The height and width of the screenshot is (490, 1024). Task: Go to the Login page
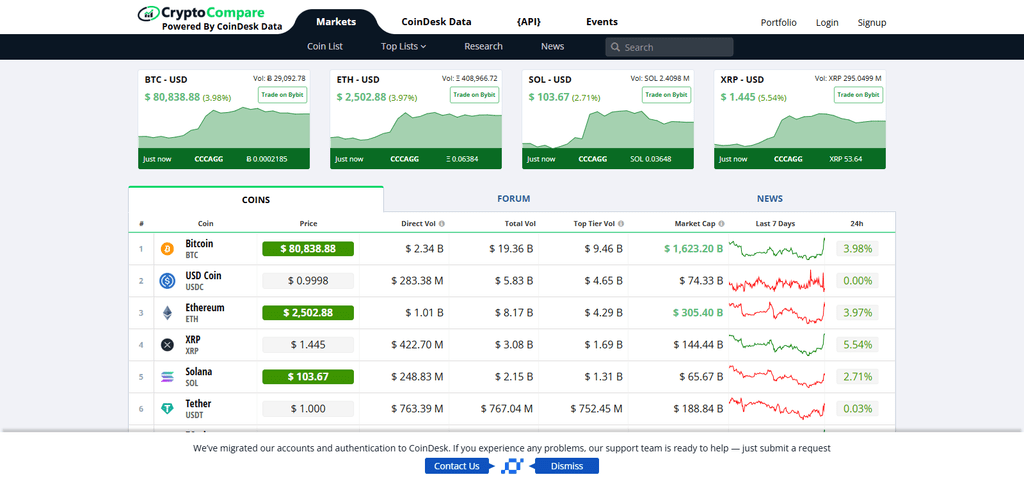coord(827,22)
